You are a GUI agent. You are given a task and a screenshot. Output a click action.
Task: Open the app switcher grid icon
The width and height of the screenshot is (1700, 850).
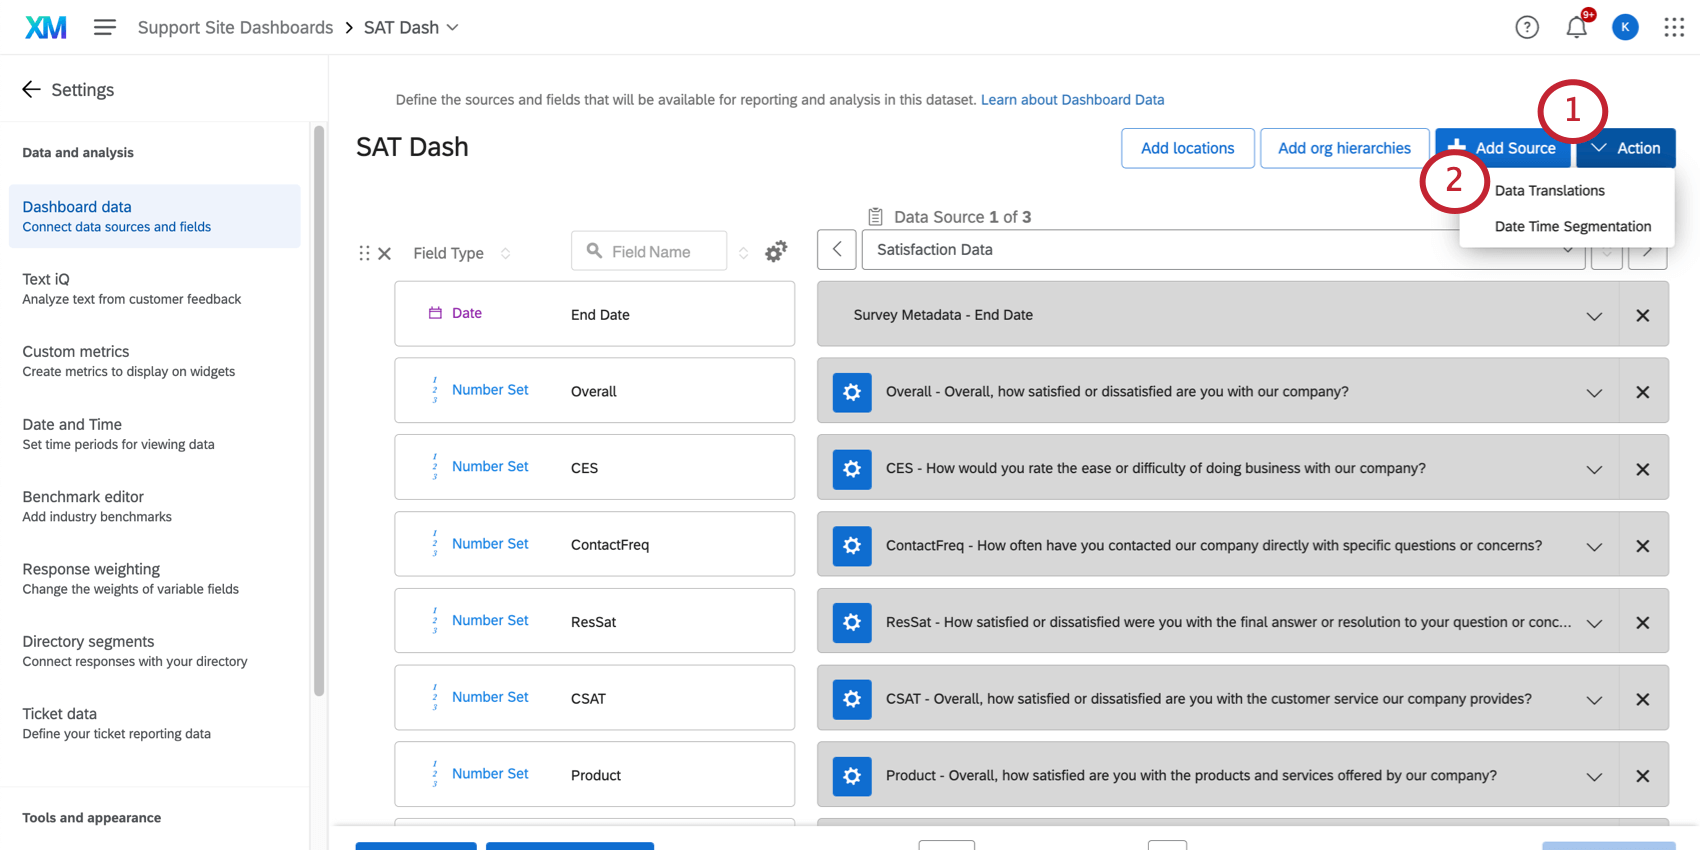tap(1674, 27)
